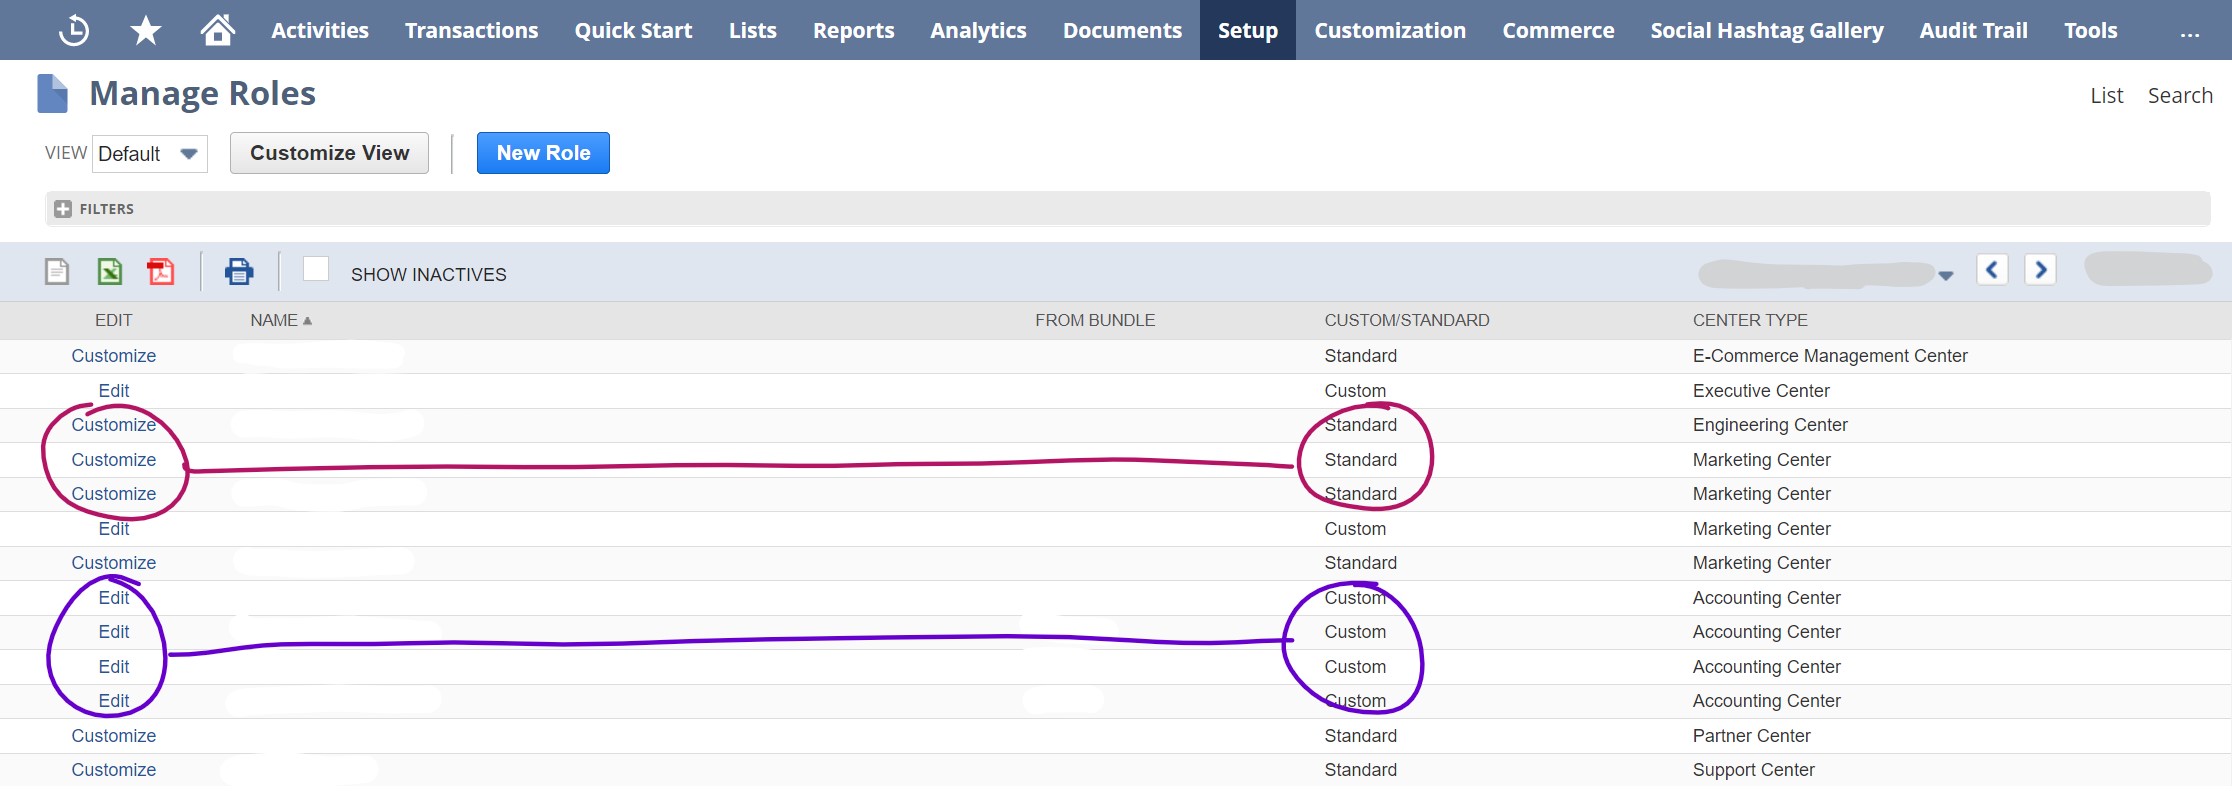The height and width of the screenshot is (791, 2232).
Task: Open the Quick Start menu
Action: (633, 31)
